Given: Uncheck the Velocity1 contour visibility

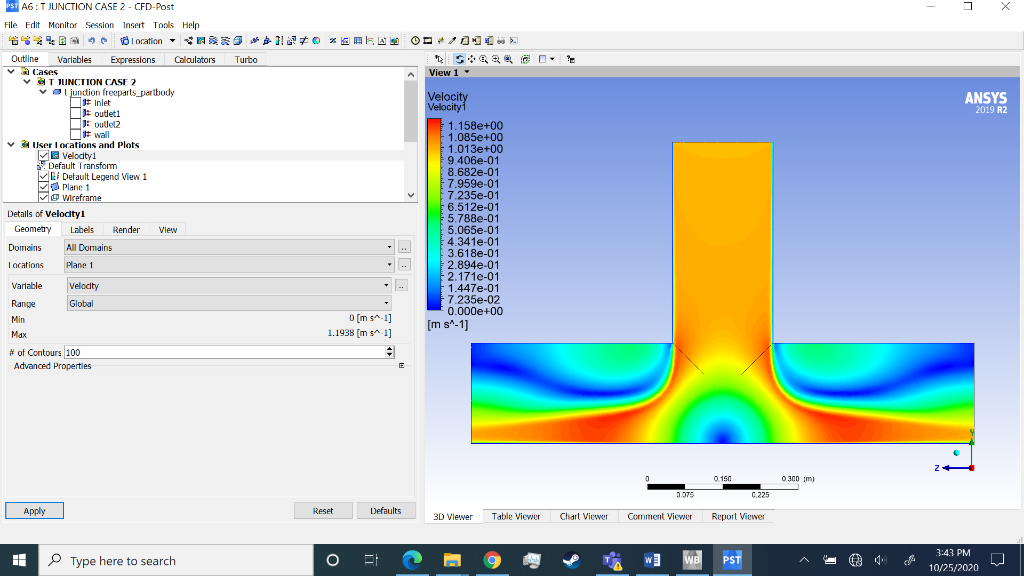Looking at the screenshot, I should point(43,156).
